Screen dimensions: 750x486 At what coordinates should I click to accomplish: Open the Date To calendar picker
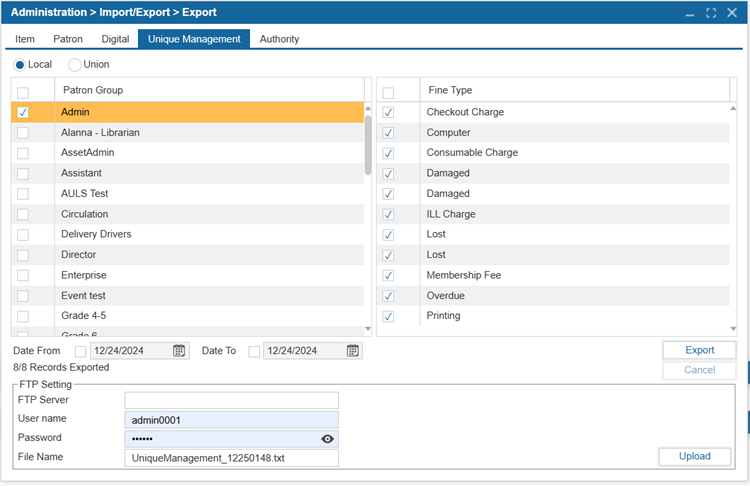[353, 351]
